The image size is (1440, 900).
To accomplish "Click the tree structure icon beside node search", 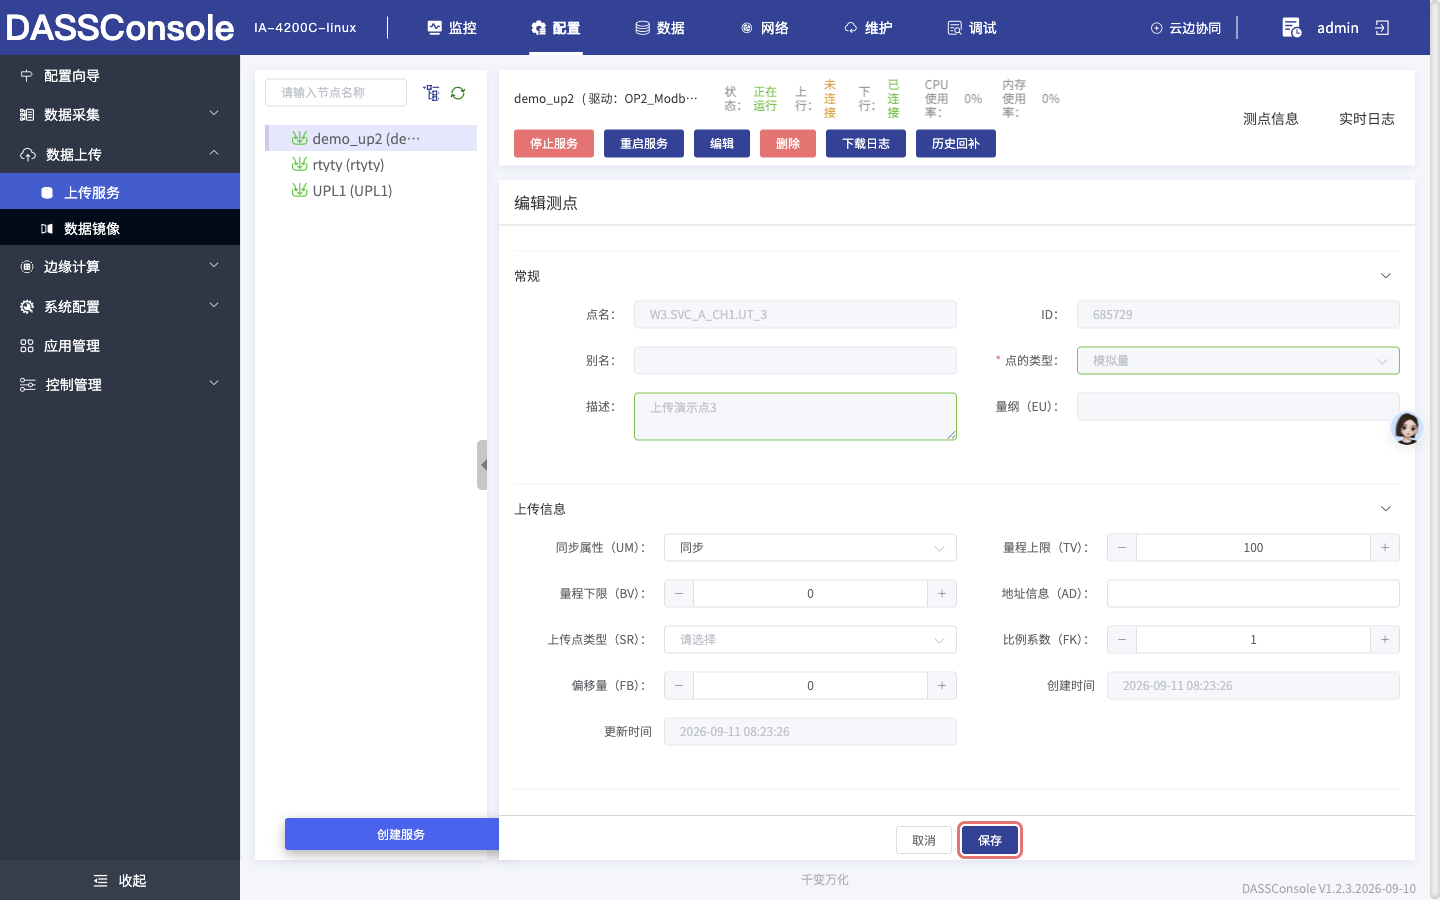I will tap(431, 93).
